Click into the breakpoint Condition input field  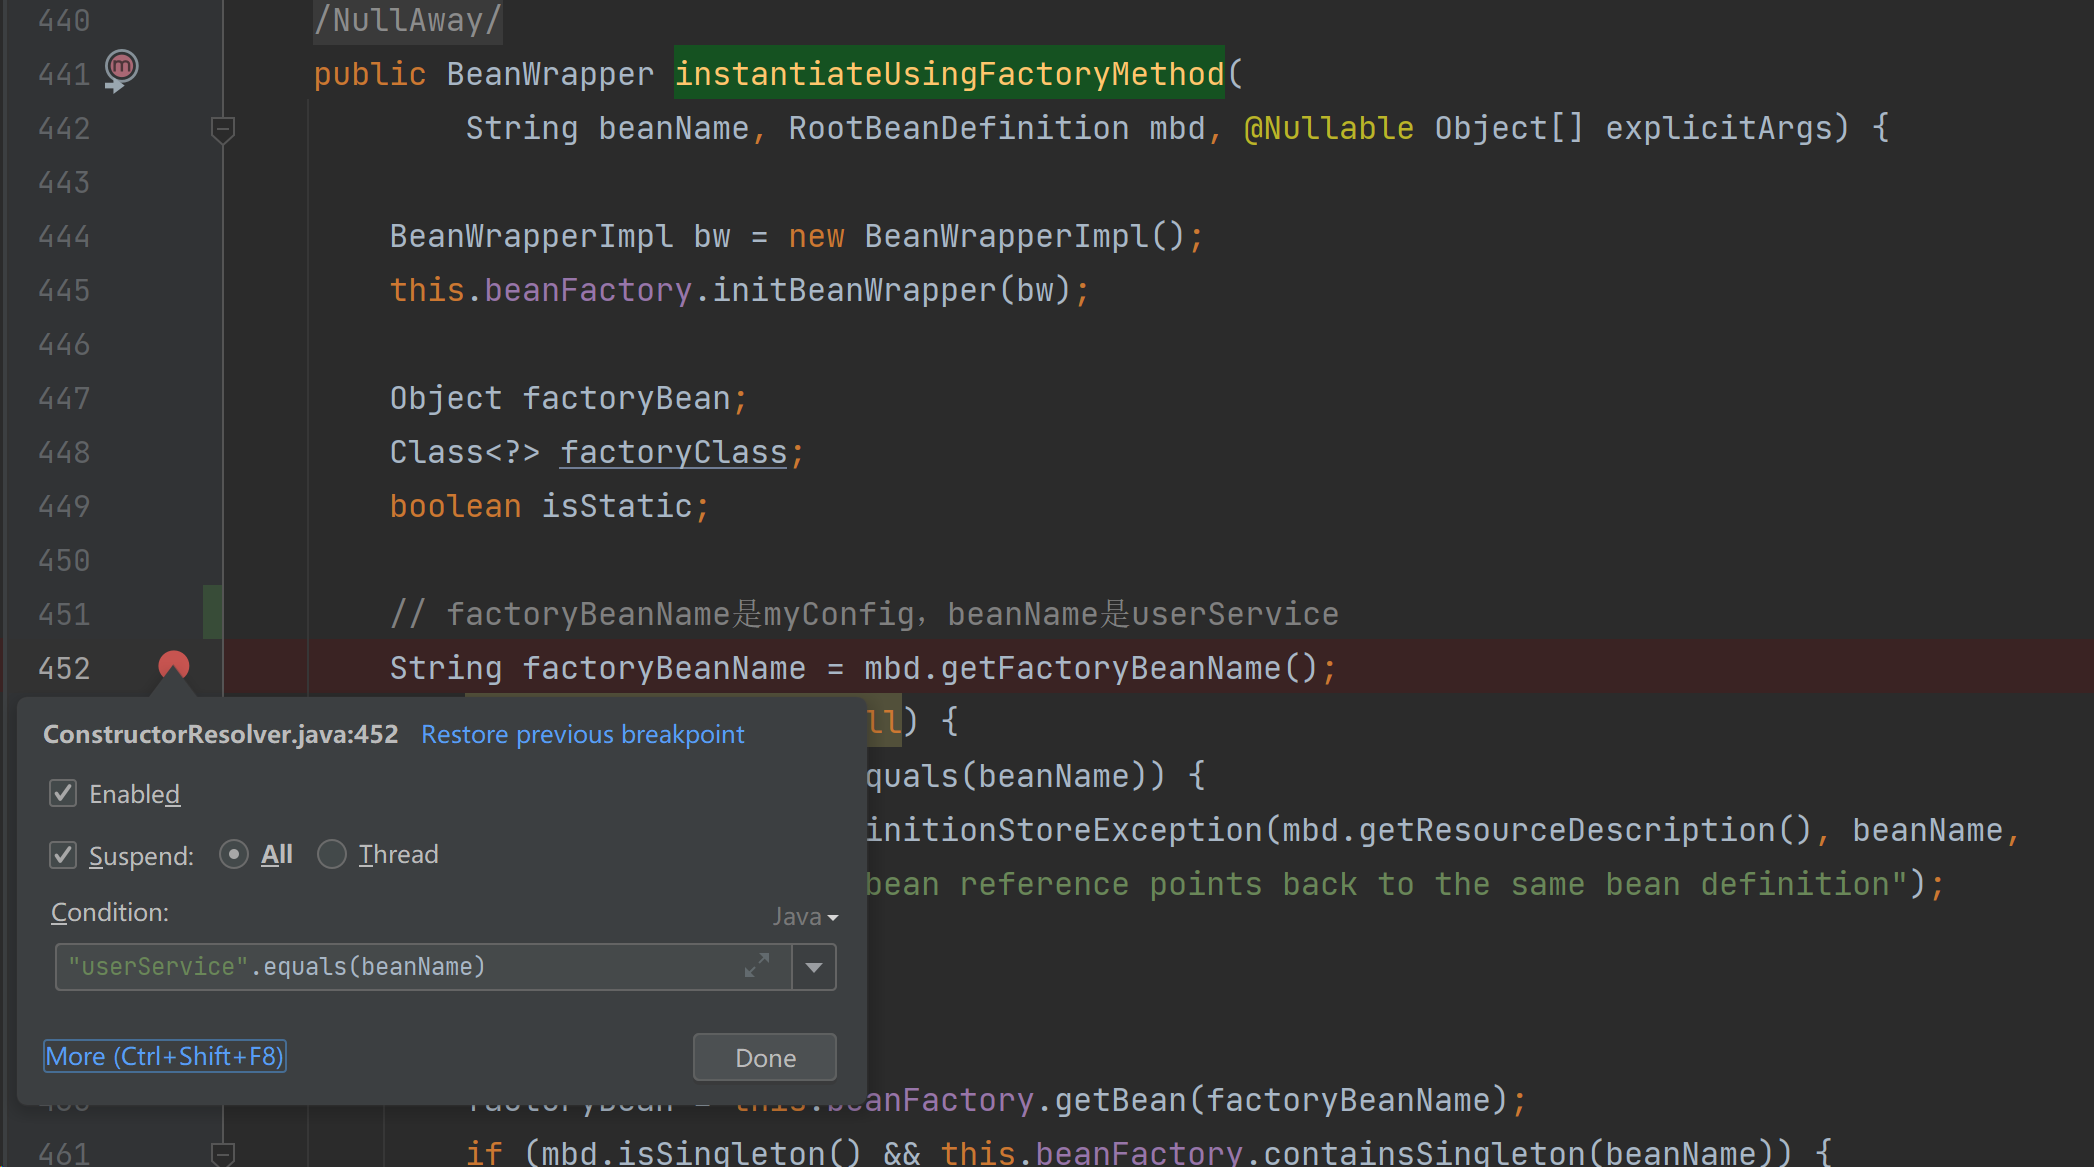point(400,967)
